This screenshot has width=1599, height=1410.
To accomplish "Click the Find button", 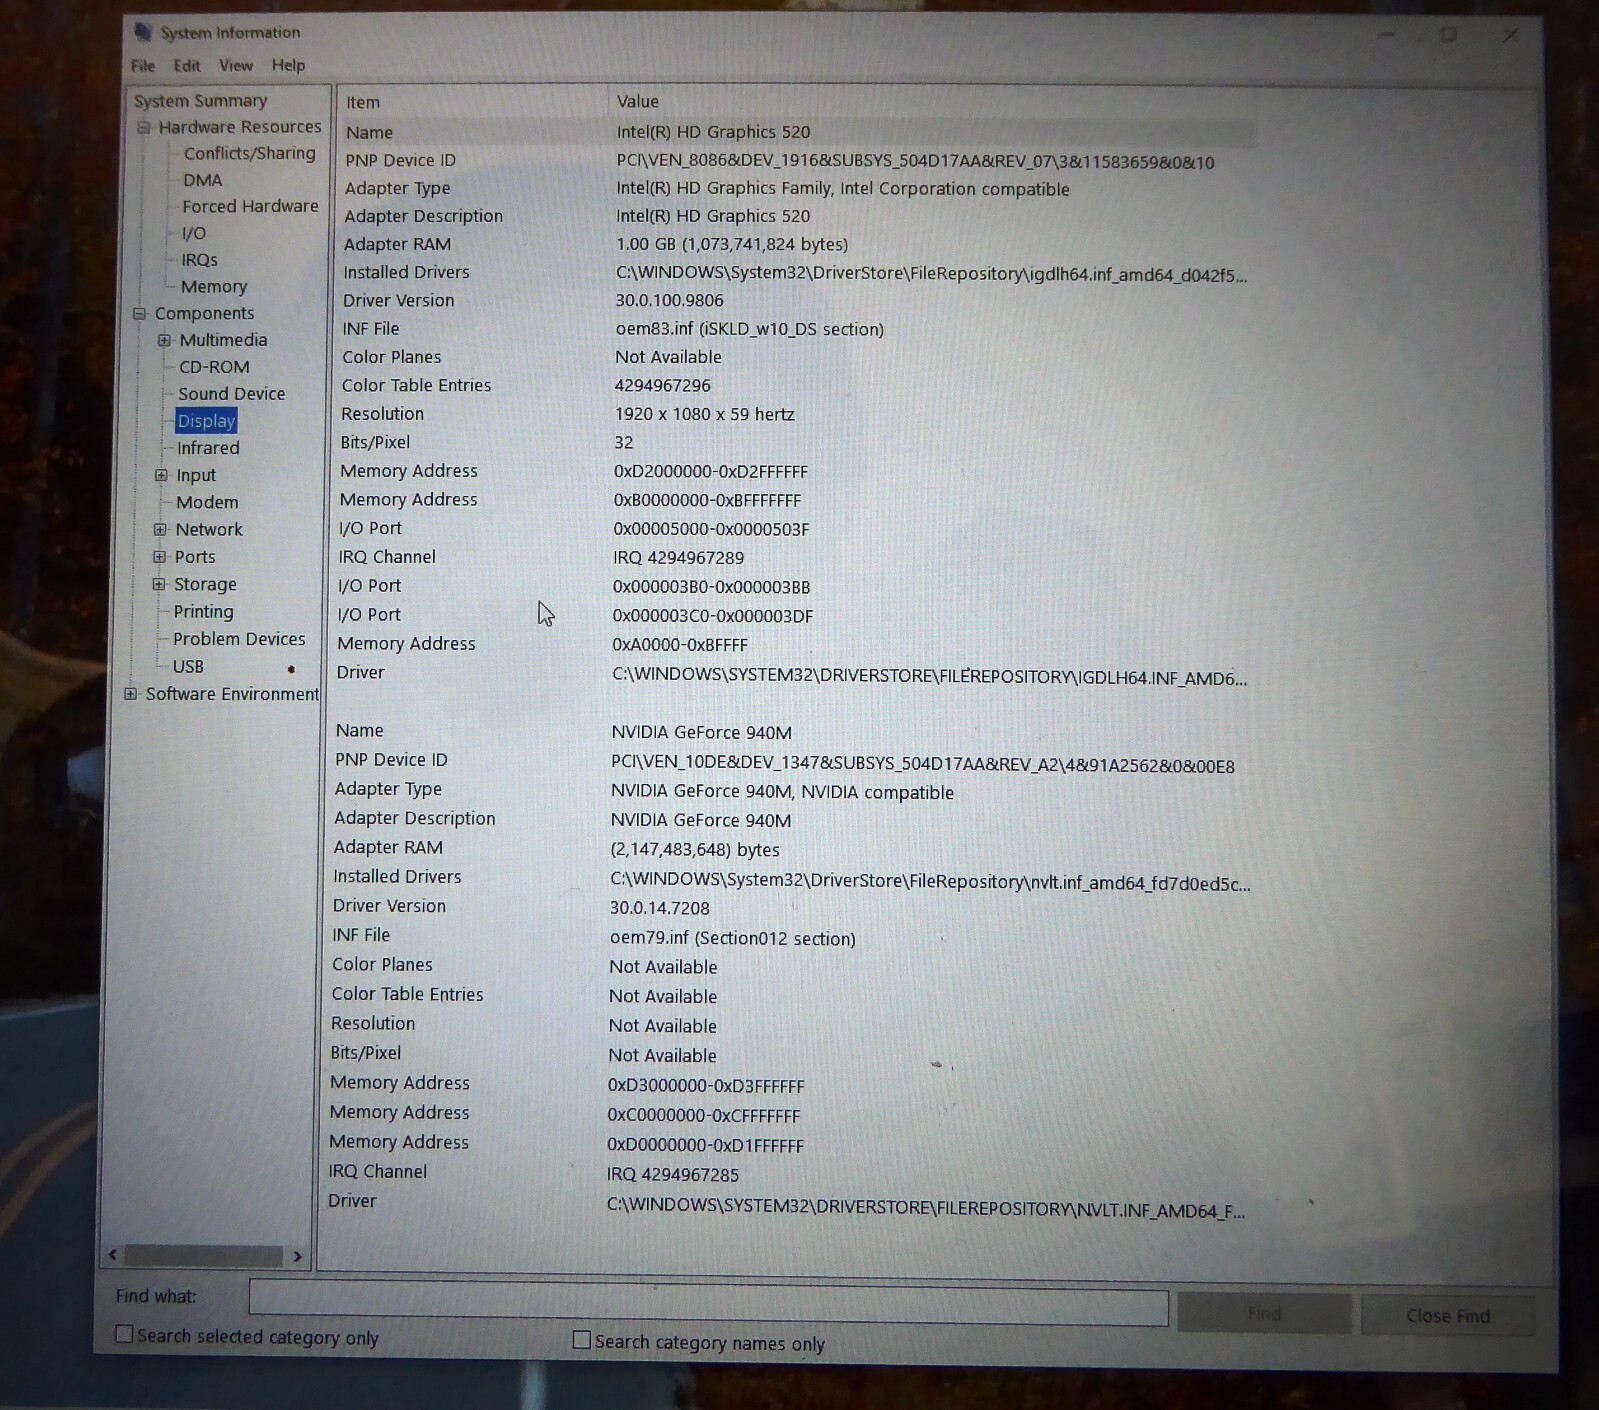I will coord(1265,1314).
